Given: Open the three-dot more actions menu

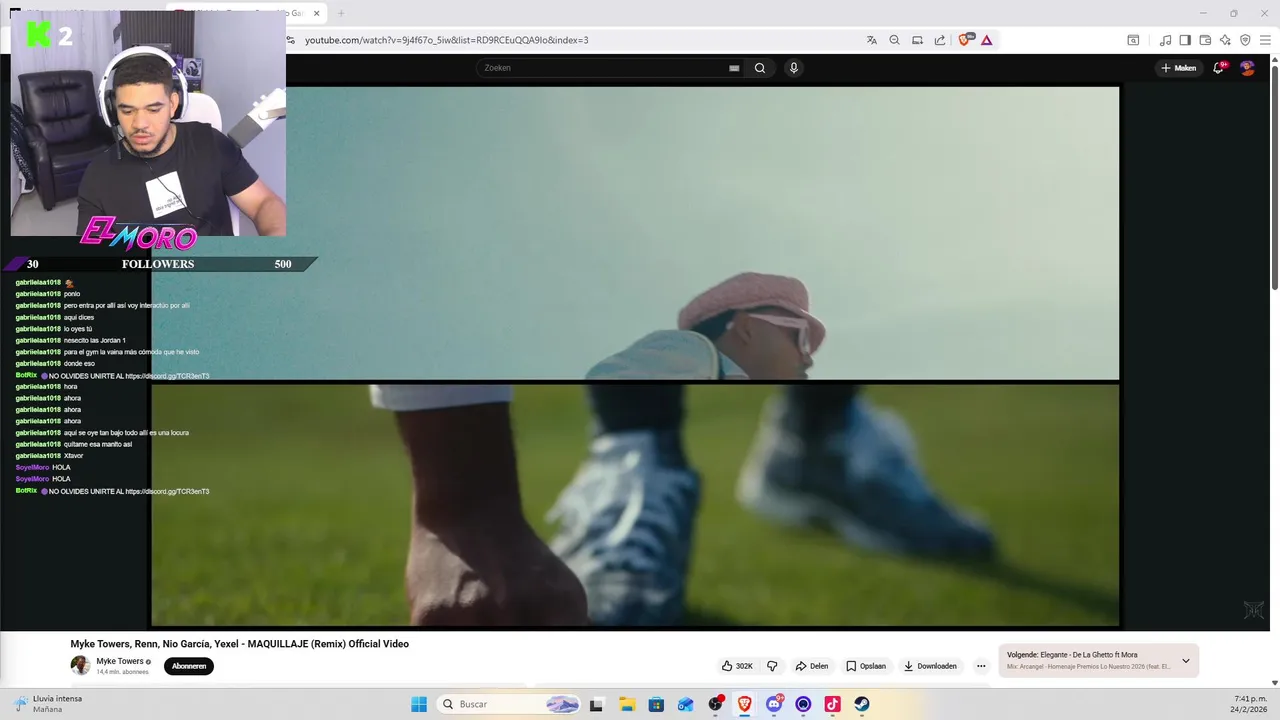Looking at the screenshot, I should [x=981, y=666].
